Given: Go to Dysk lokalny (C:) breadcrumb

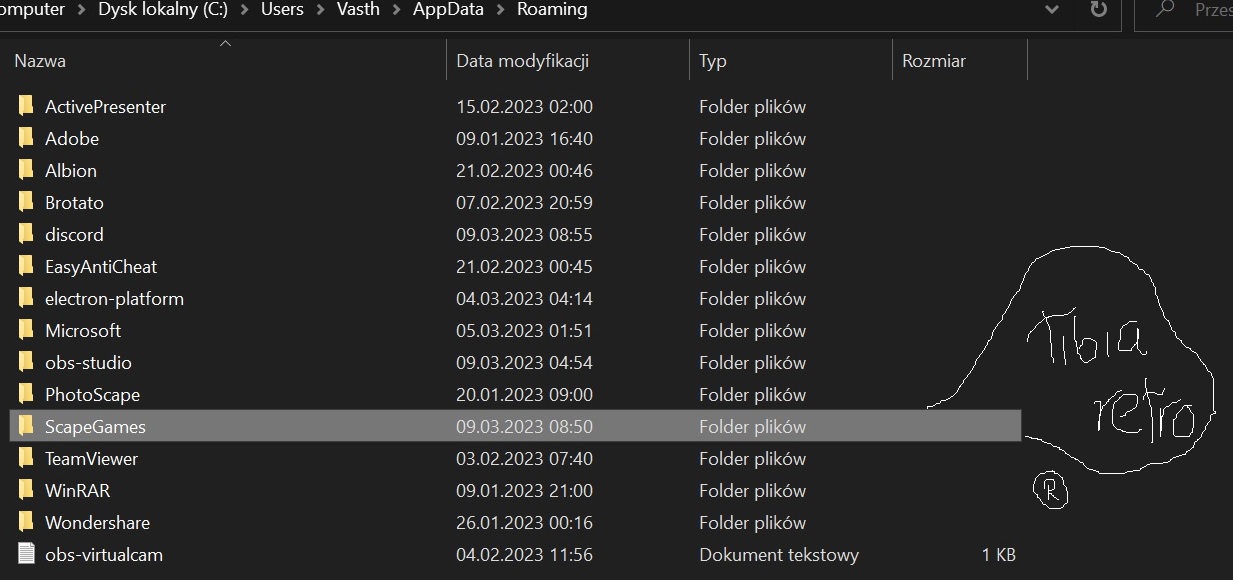Looking at the screenshot, I should [162, 10].
